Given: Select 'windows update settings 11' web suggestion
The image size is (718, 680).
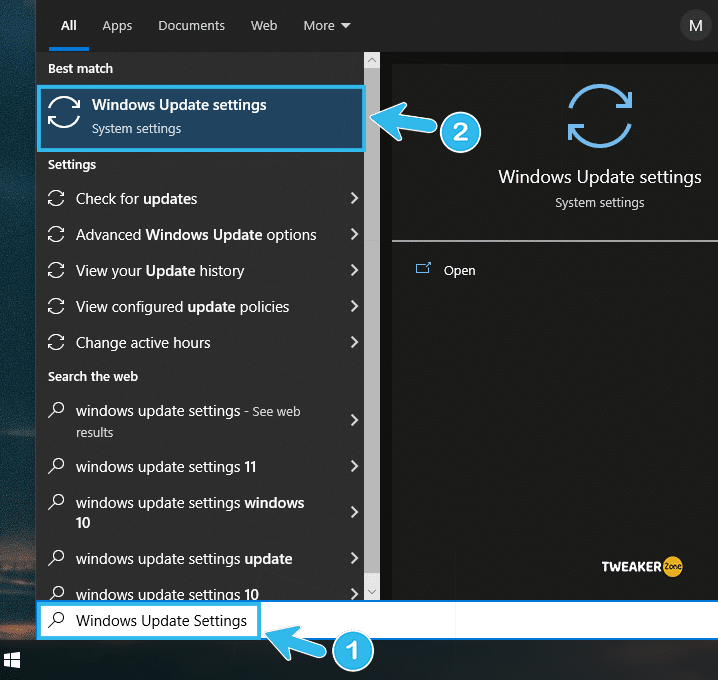Looking at the screenshot, I should point(201,466).
